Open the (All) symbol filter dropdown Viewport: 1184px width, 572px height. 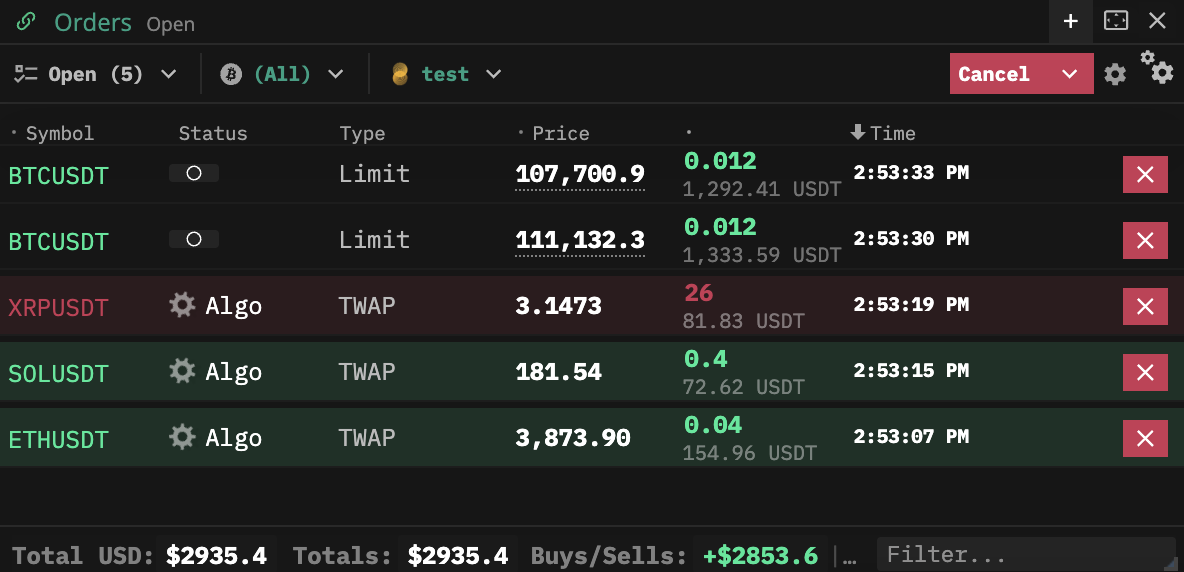283,74
